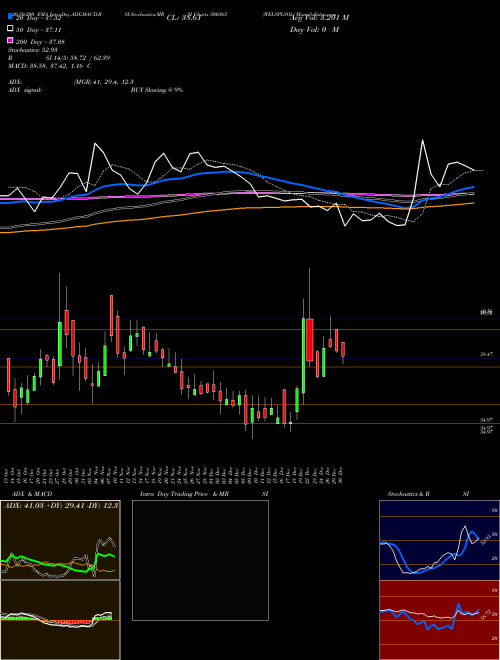Click the 'Stochastics & R' panel title
500x660 pixels.
pyautogui.click(x=408, y=494)
